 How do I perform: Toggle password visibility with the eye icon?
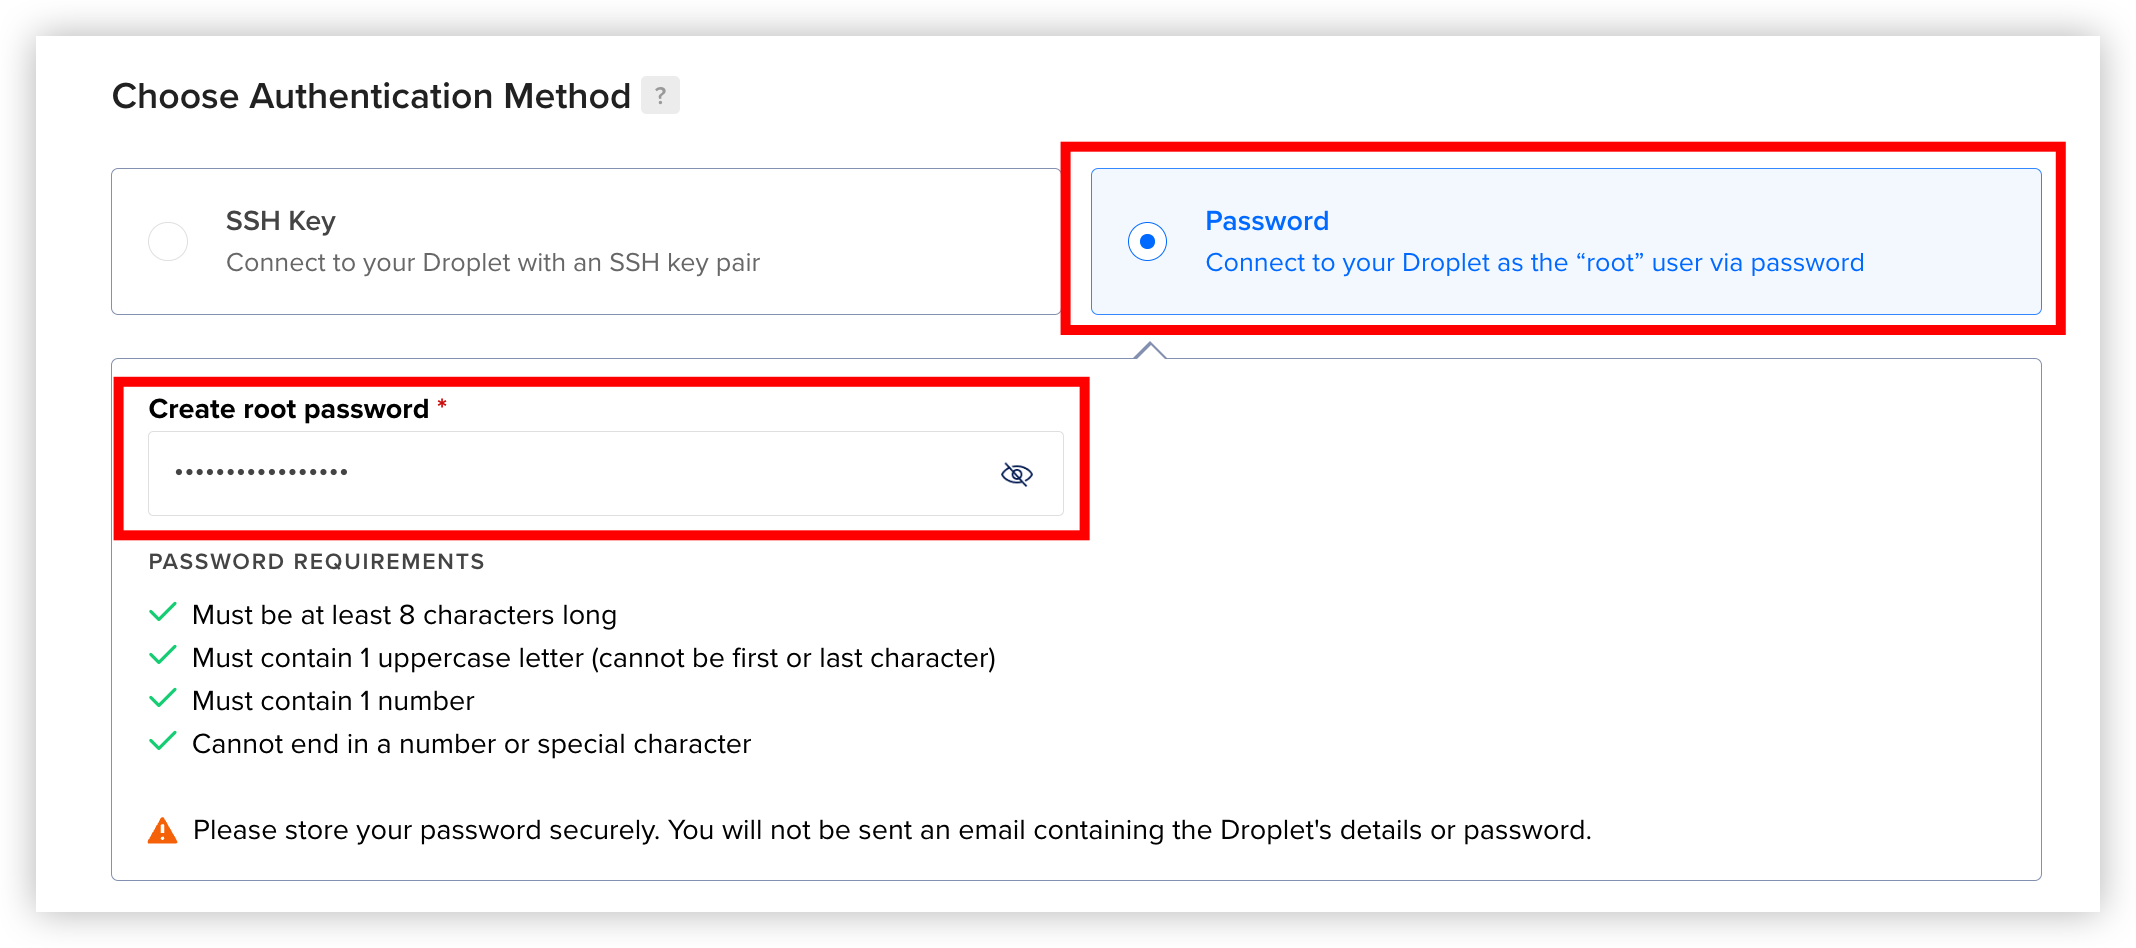click(1016, 474)
